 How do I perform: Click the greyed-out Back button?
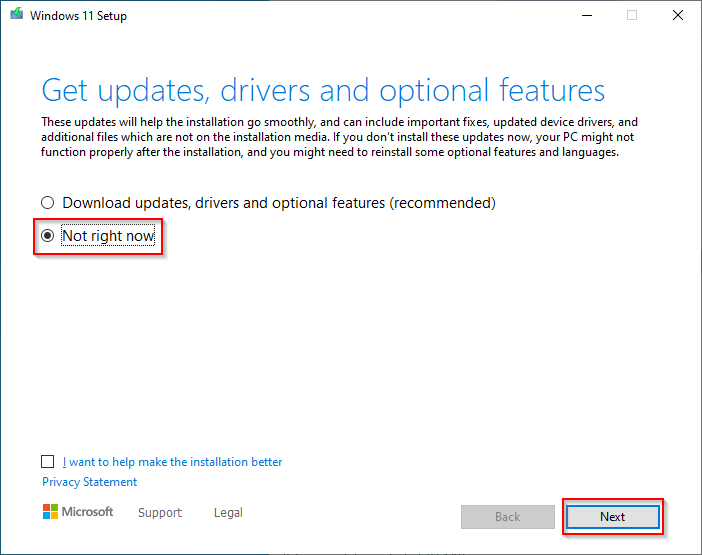click(508, 517)
